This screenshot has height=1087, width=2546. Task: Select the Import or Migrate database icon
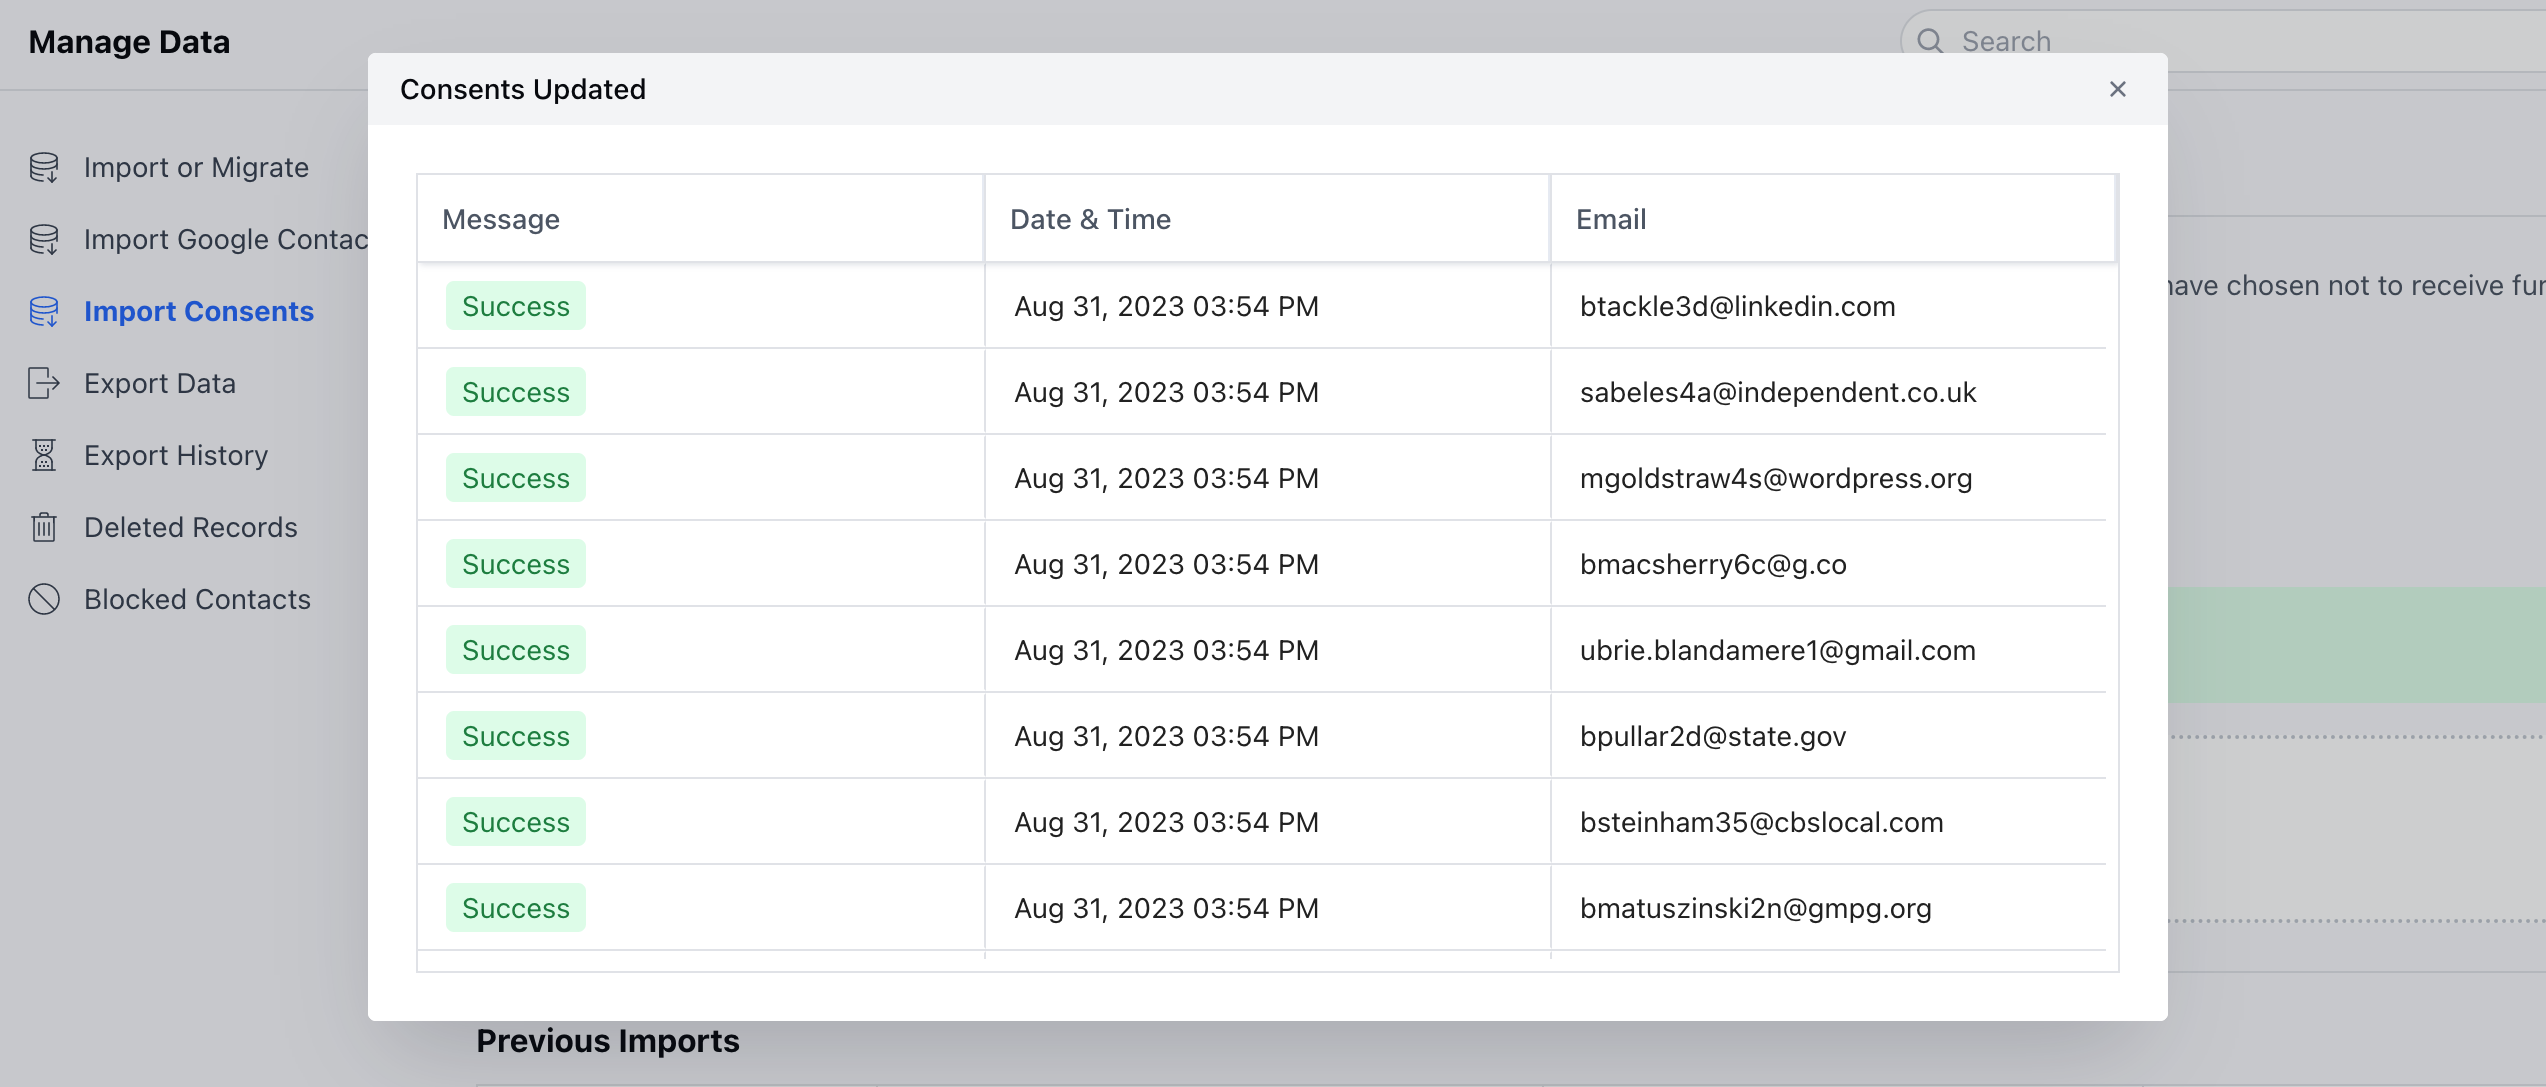click(44, 167)
